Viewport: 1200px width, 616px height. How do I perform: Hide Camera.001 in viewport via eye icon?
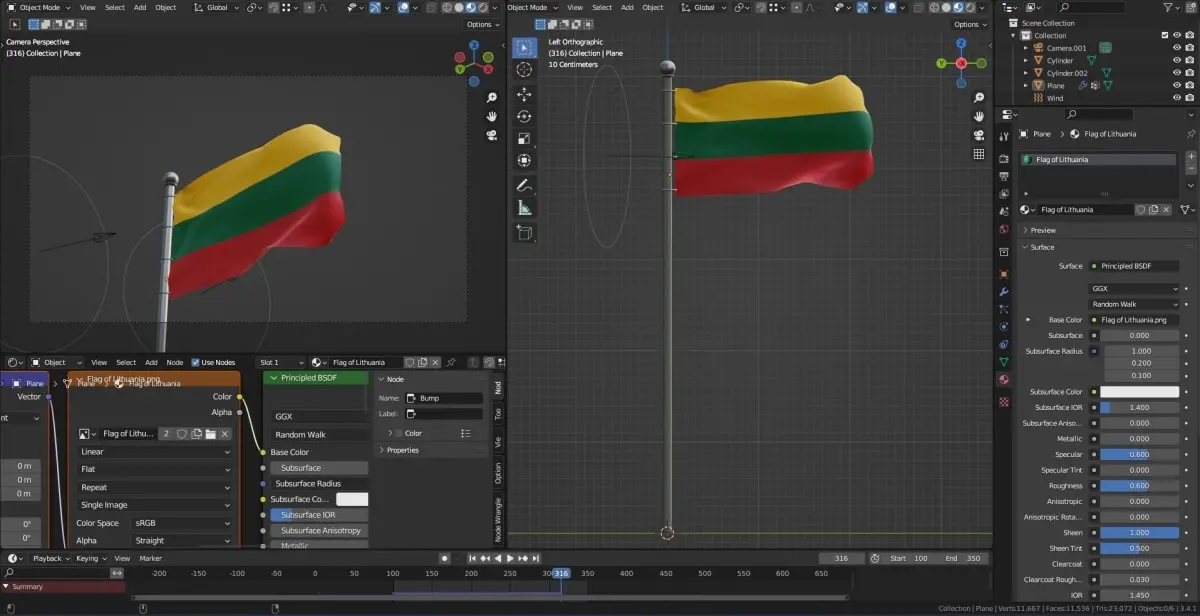coord(1176,48)
